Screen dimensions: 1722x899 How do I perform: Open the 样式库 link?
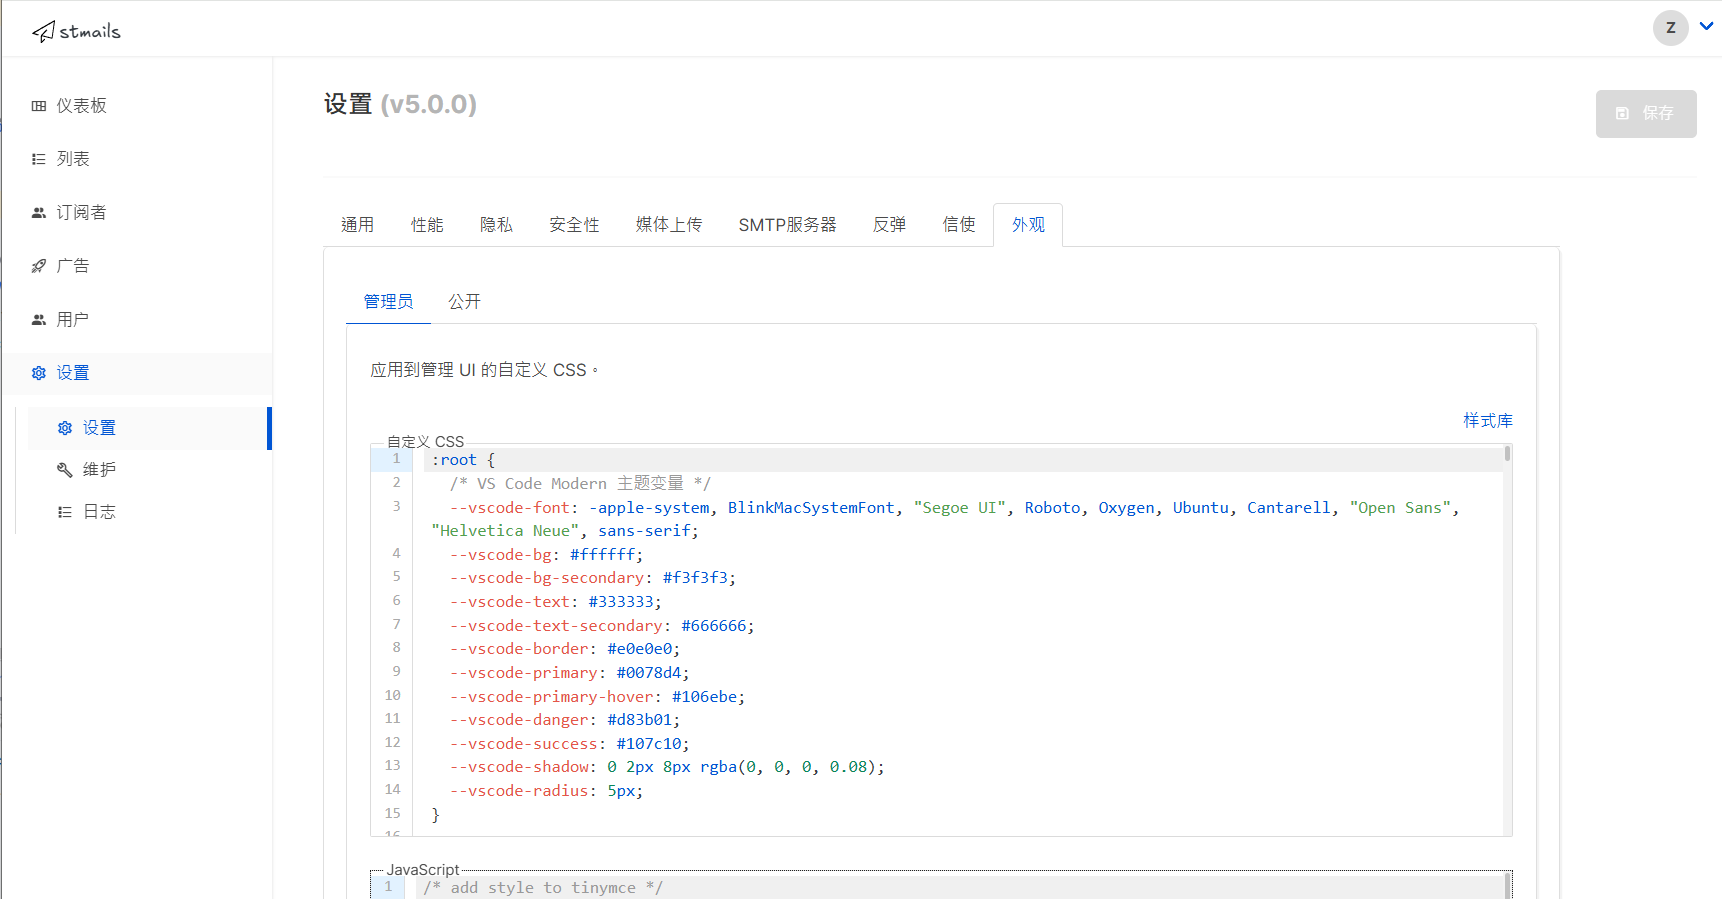[x=1487, y=421]
